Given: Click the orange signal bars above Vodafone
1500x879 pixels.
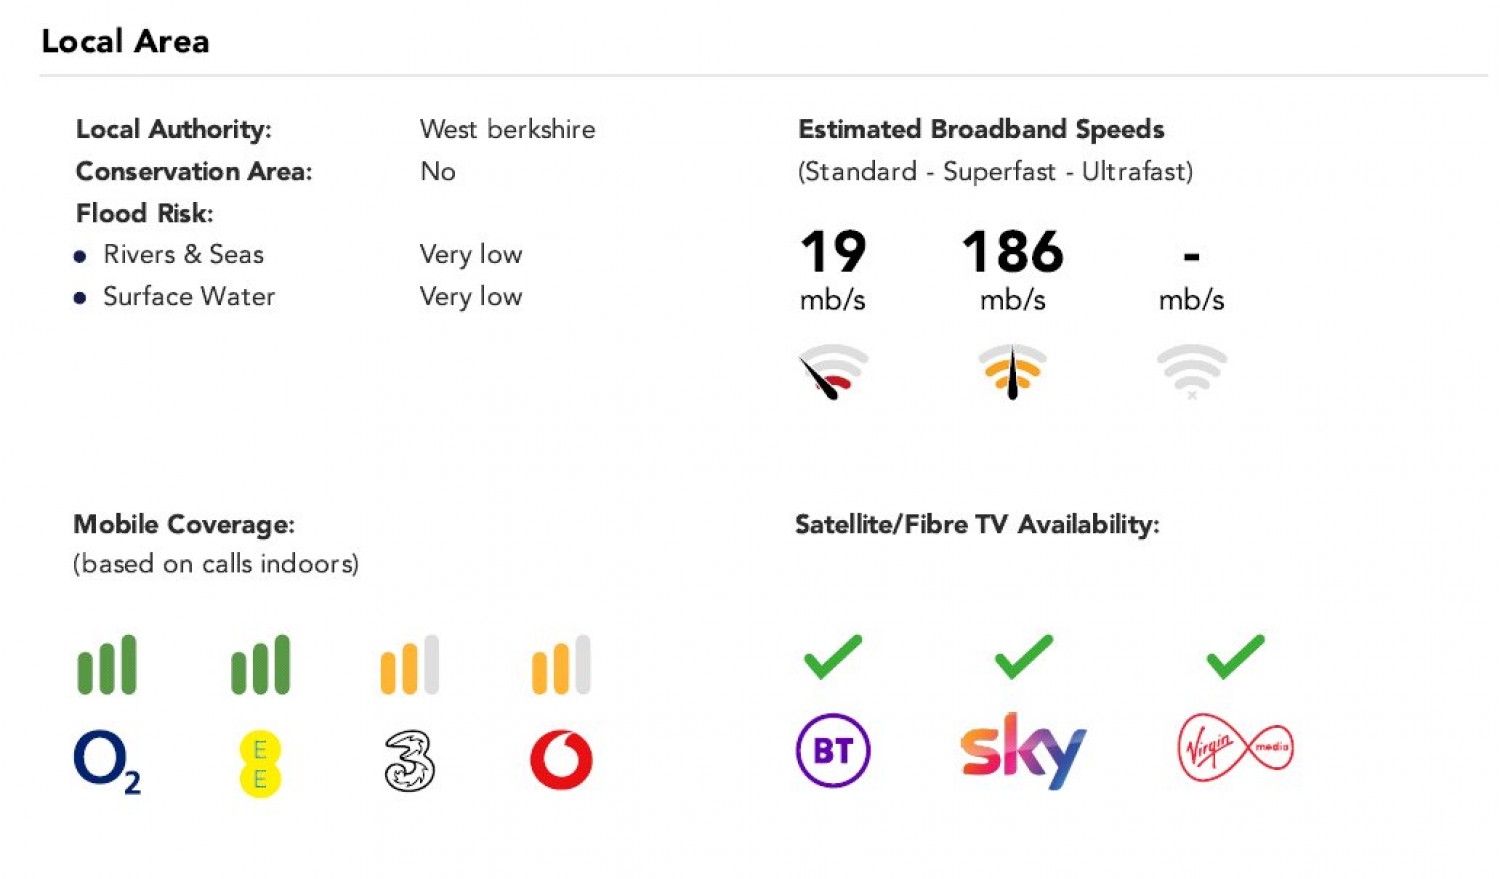Looking at the screenshot, I should point(561,665).
